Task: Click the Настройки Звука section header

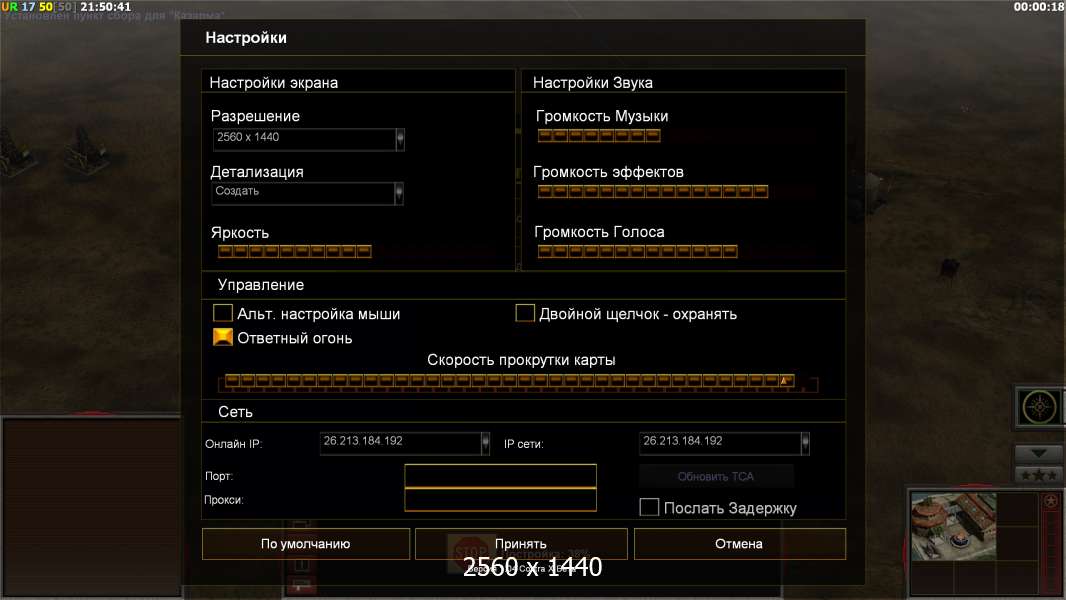Action: pos(593,82)
